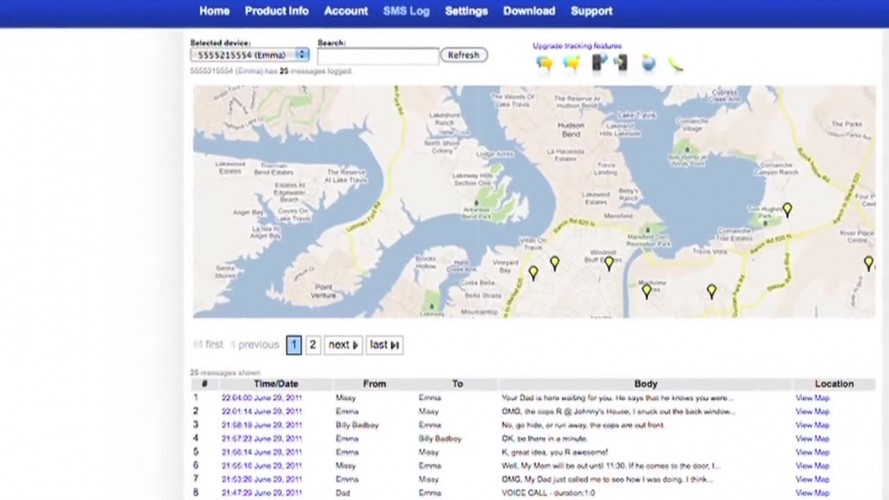This screenshot has width=889, height=500.
Task: Click sender 'Dad' in row 8
Action: 342,493
